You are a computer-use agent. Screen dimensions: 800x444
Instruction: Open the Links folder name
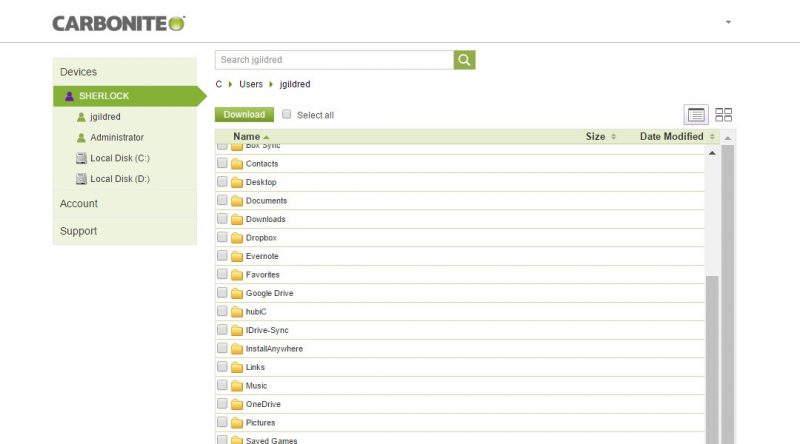click(x=255, y=367)
